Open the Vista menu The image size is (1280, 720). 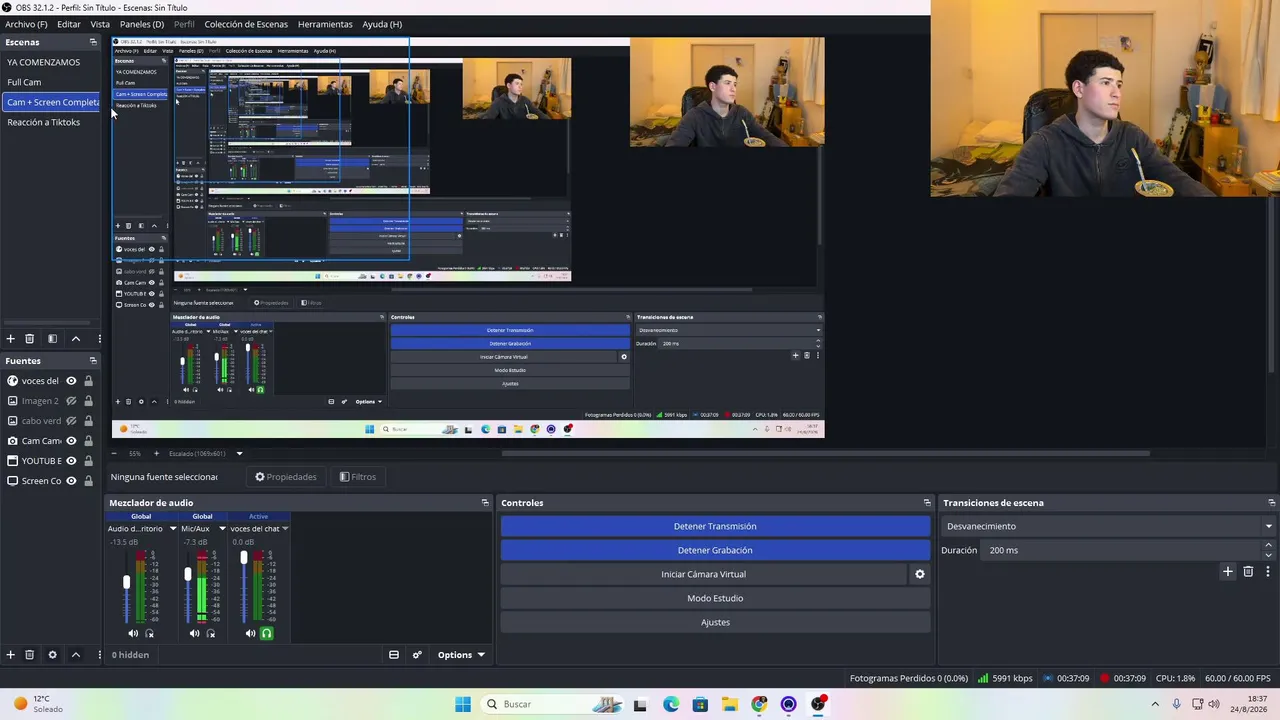point(100,24)
